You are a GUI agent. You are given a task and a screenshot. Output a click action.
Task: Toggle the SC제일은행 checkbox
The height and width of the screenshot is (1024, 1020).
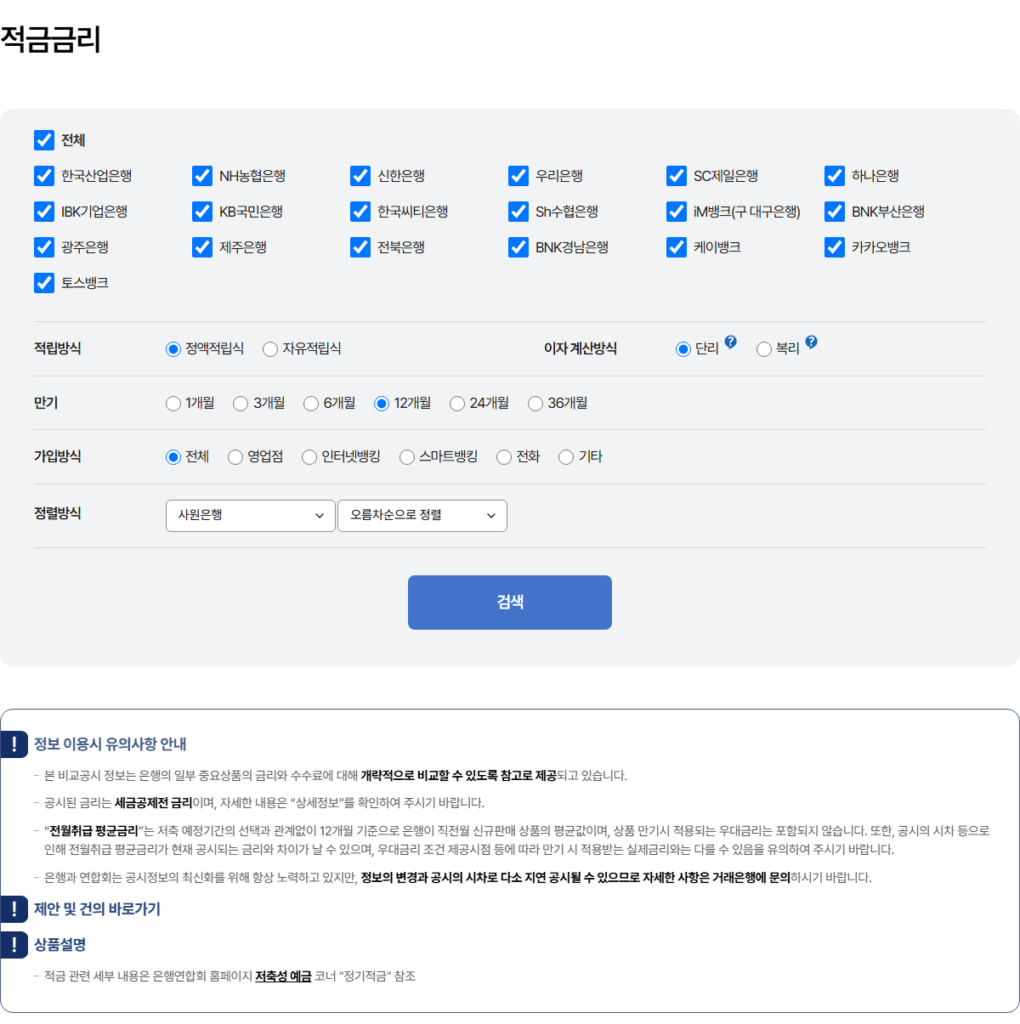click(x=676, y=176)
